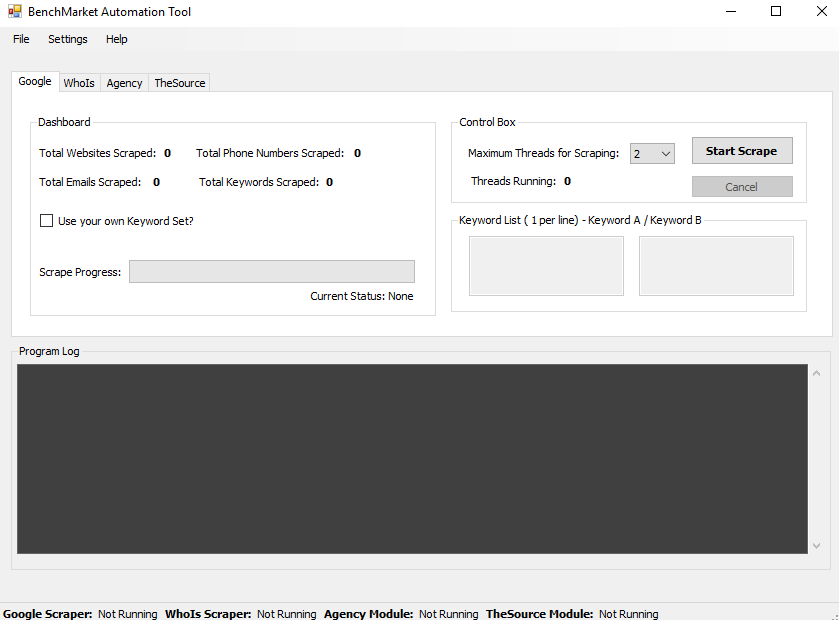This screenshot has width=839, height=620.
Task: Open the Settings menu
Action: (x=67, y=39)
